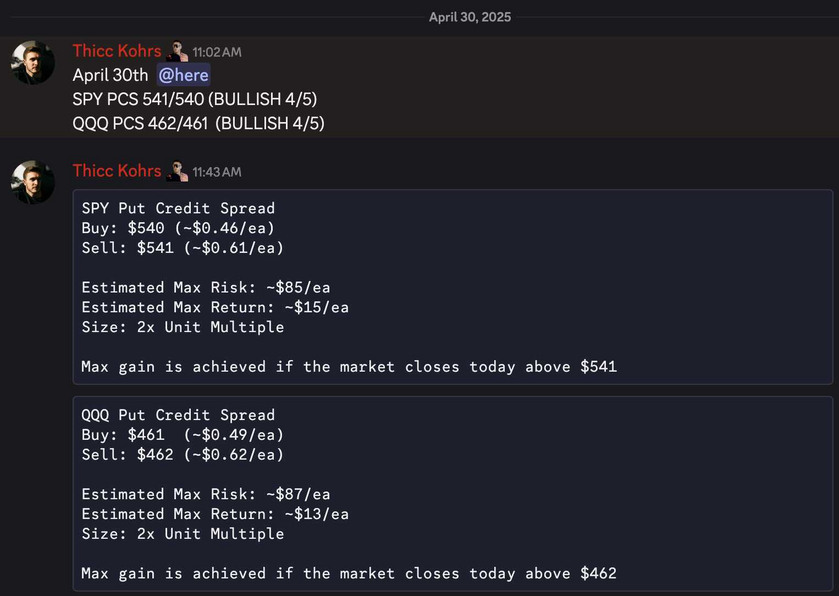The height and width of the screenshot is (596, 839).
Task: Click the @here mention
Action: click(x=184, y=75)
